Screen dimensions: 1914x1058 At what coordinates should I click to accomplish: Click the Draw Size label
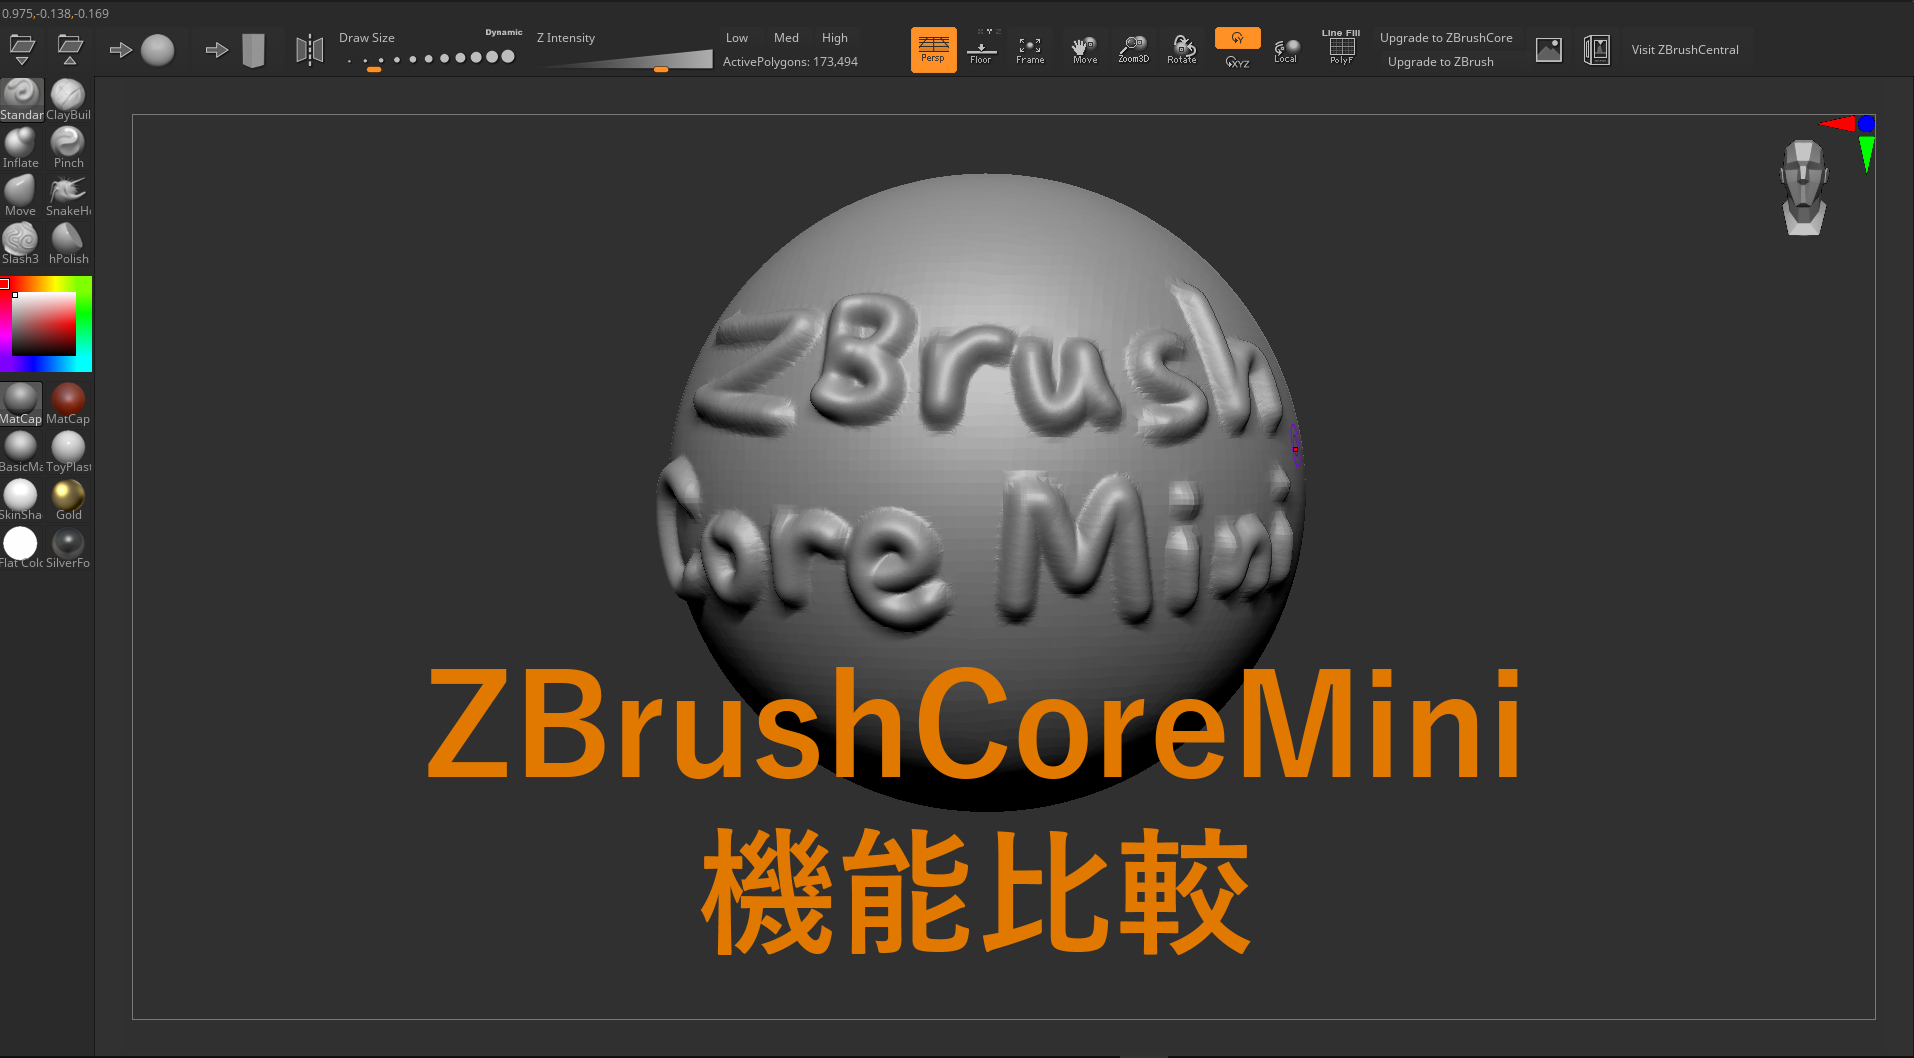(367, 38)
